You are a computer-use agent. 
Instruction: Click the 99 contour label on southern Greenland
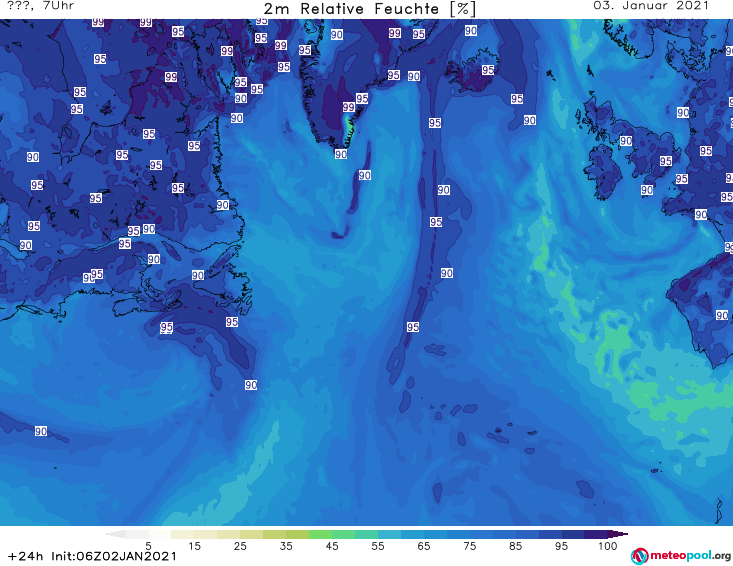point(348,107)
